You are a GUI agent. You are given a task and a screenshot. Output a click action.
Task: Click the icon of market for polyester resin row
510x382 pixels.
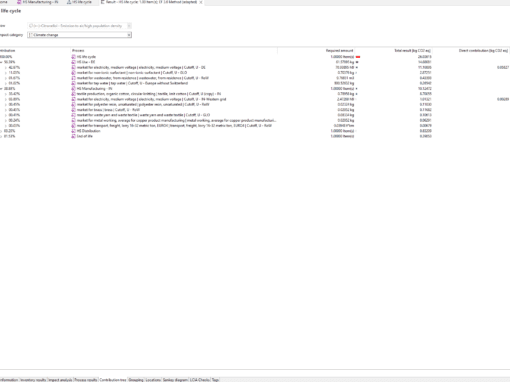coord(73,105)
